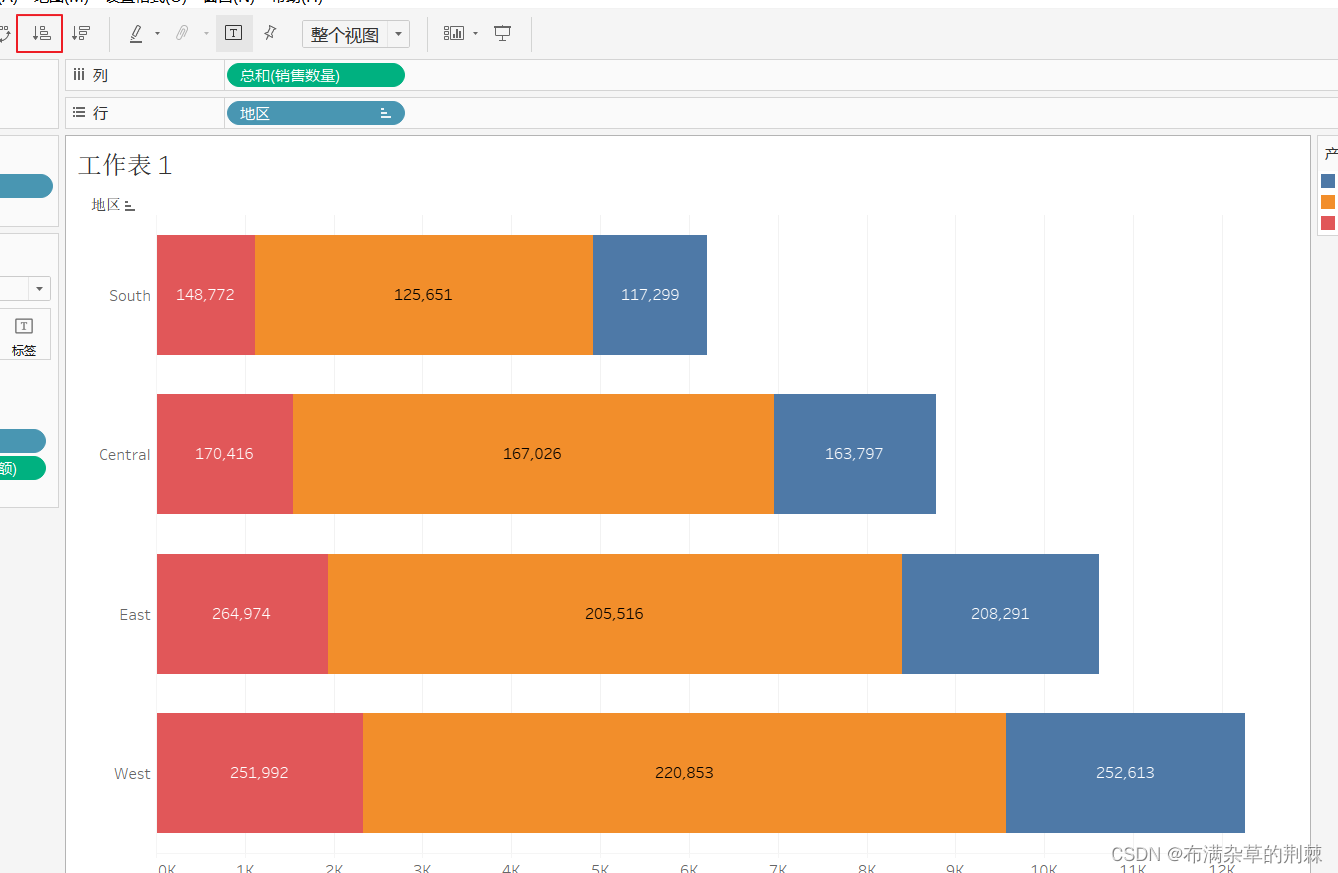Open the highlight pen dropdown arrow
1338x873 pixels.
coord(157,33)
